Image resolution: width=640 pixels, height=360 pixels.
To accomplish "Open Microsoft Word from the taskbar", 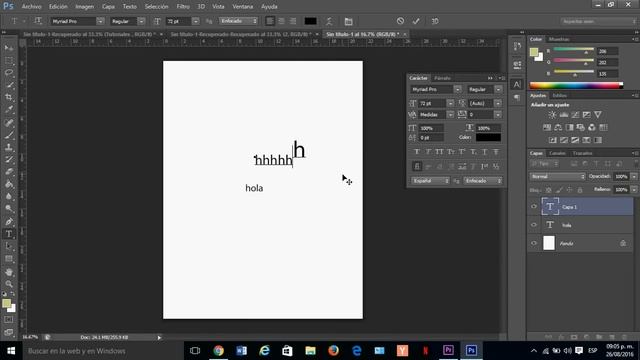I will tap(241, 351).
